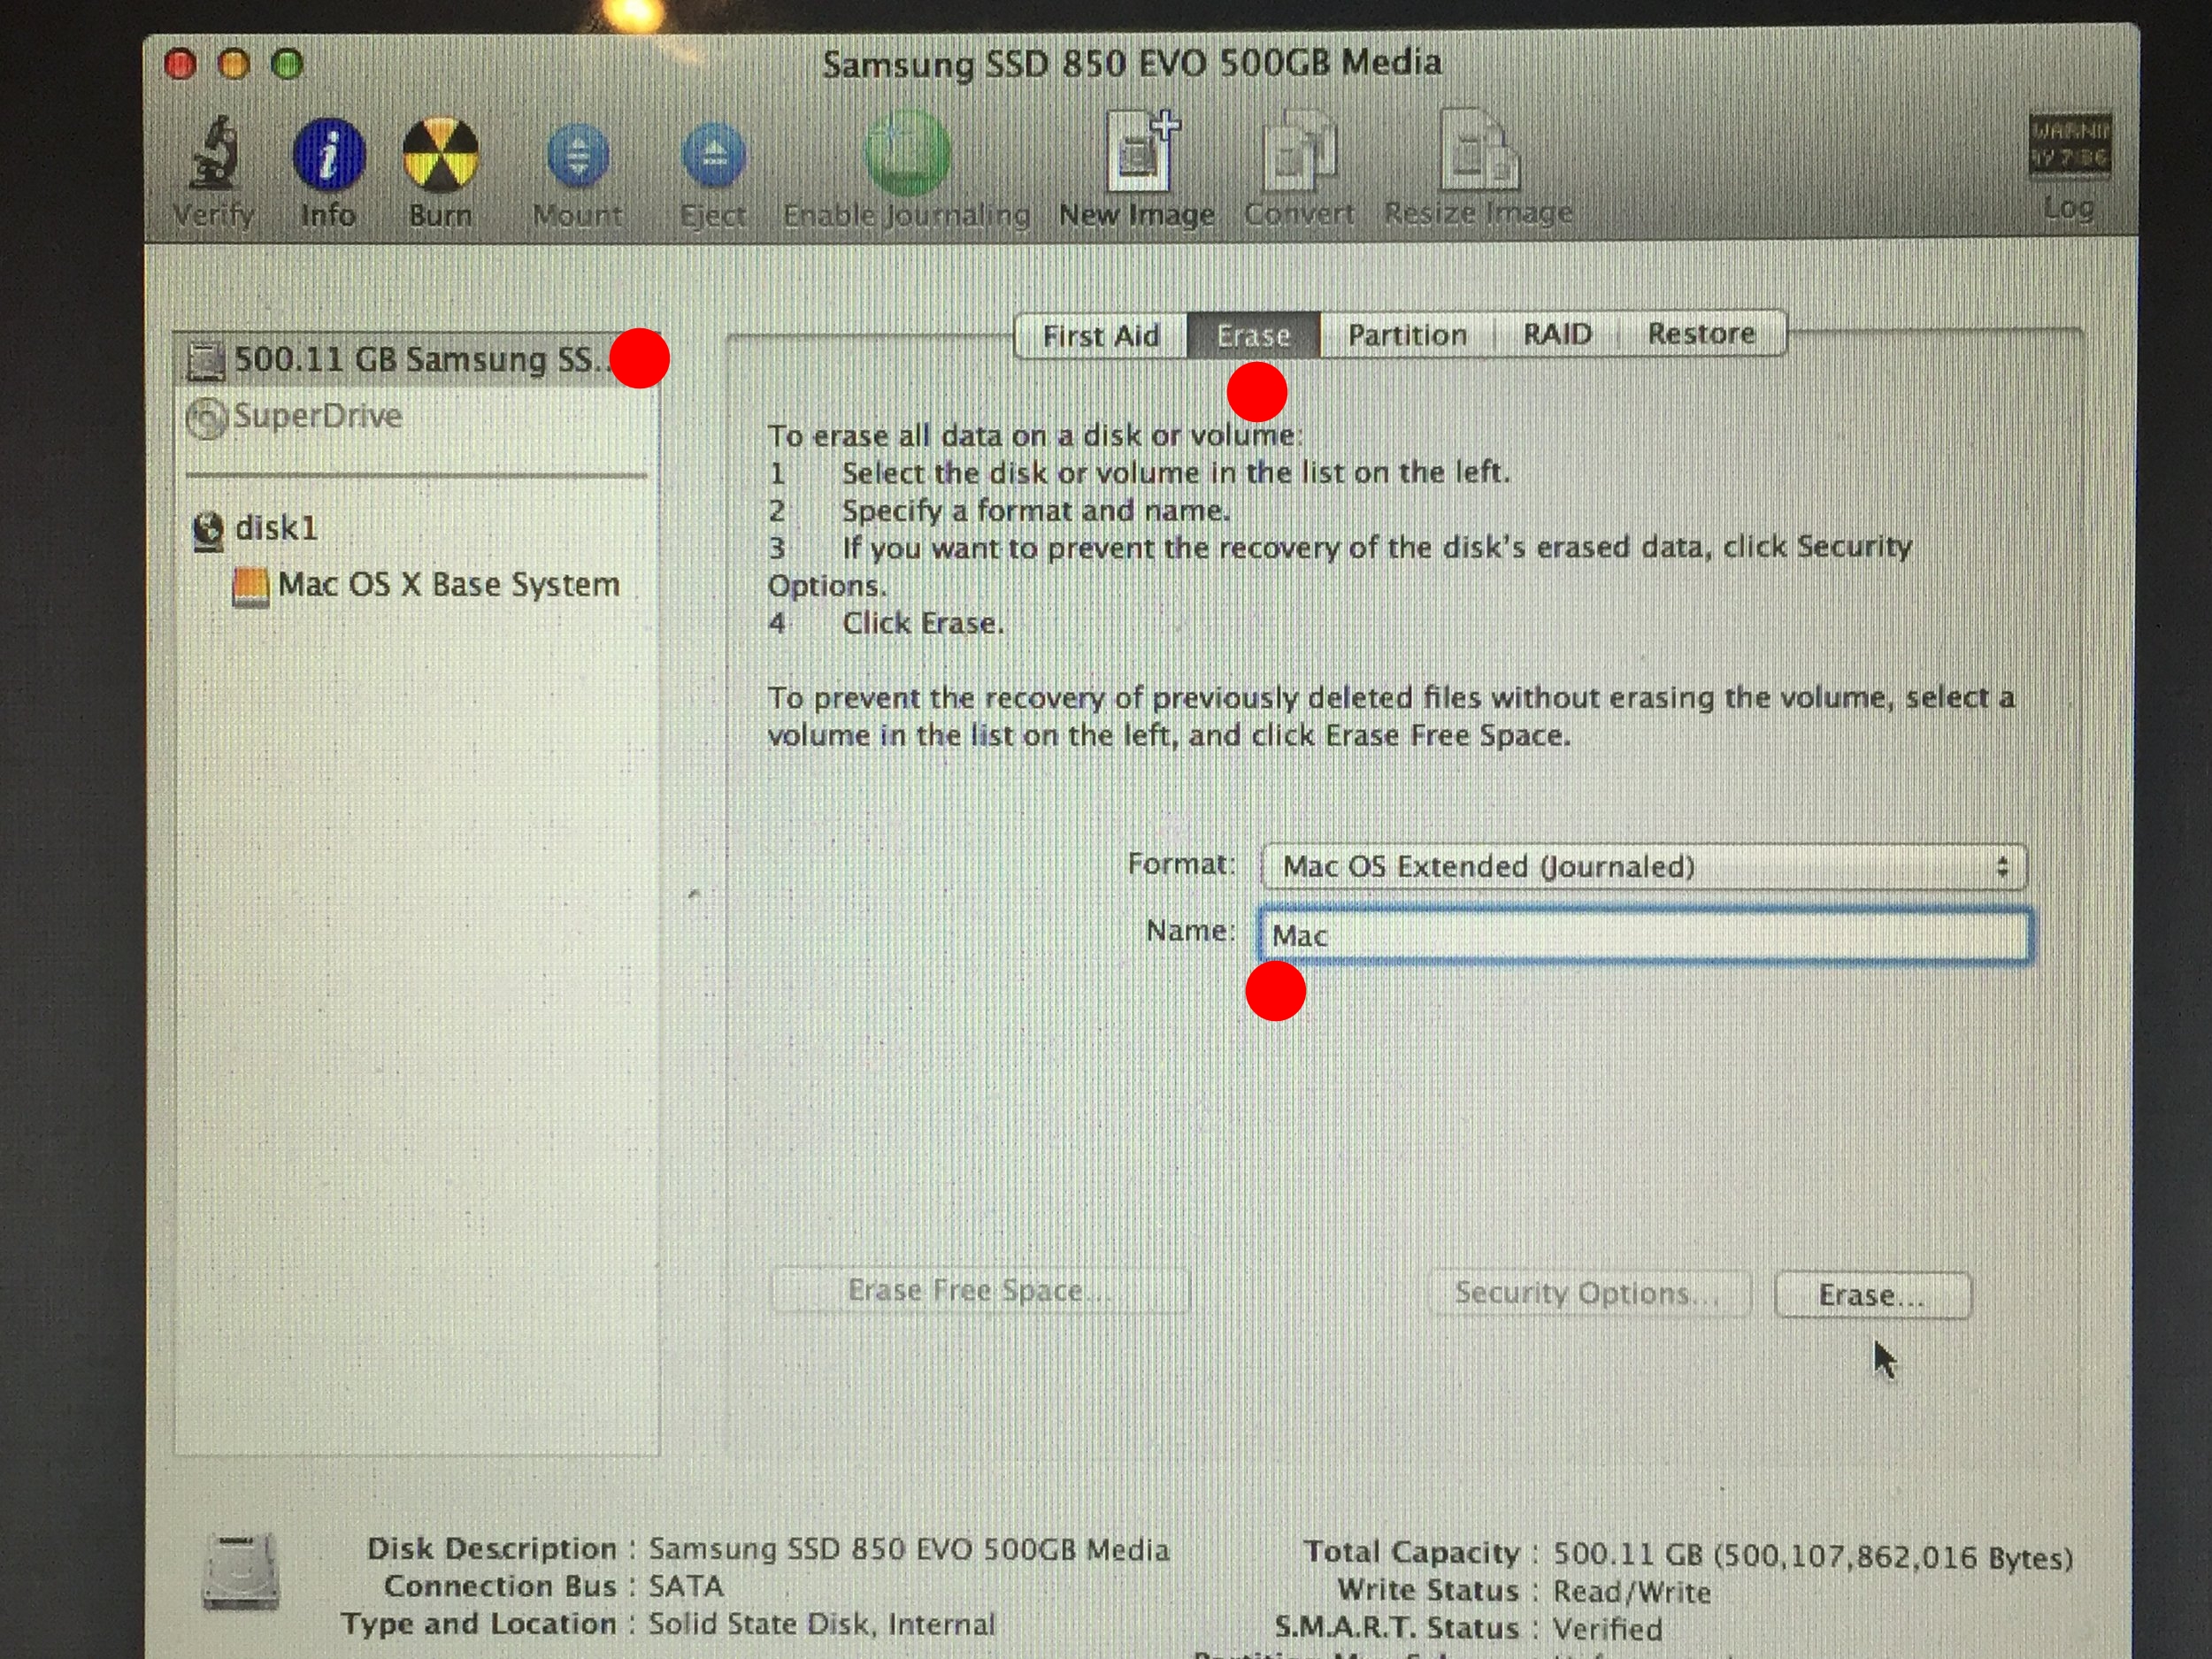Select disk1 in the sidebar
Image resolution: width=2212 pixels, height=1659 pixels.
416,528
